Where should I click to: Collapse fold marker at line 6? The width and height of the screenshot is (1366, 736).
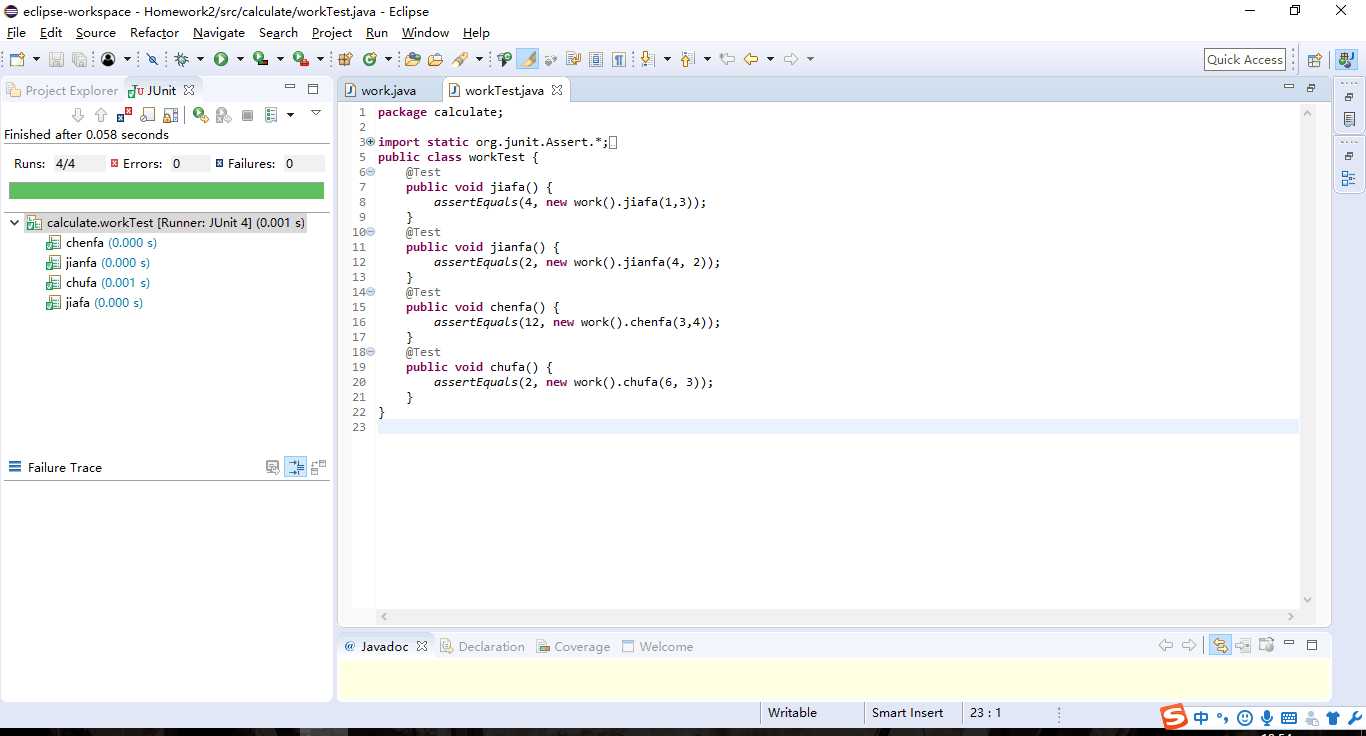coord(371,172)
